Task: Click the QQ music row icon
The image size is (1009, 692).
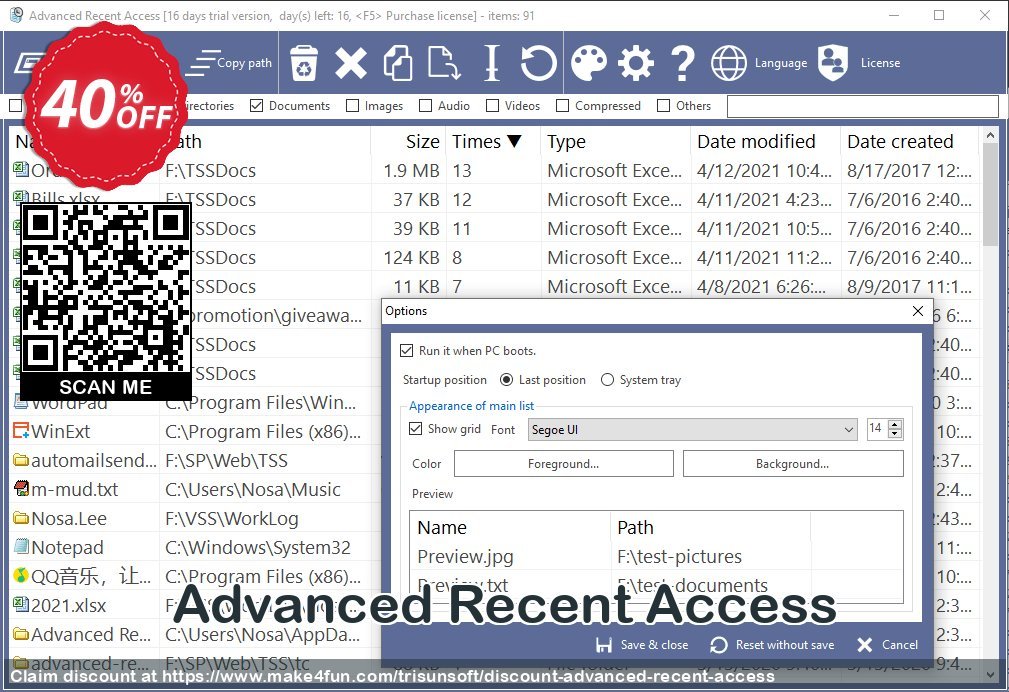Action: coord(21,575)
